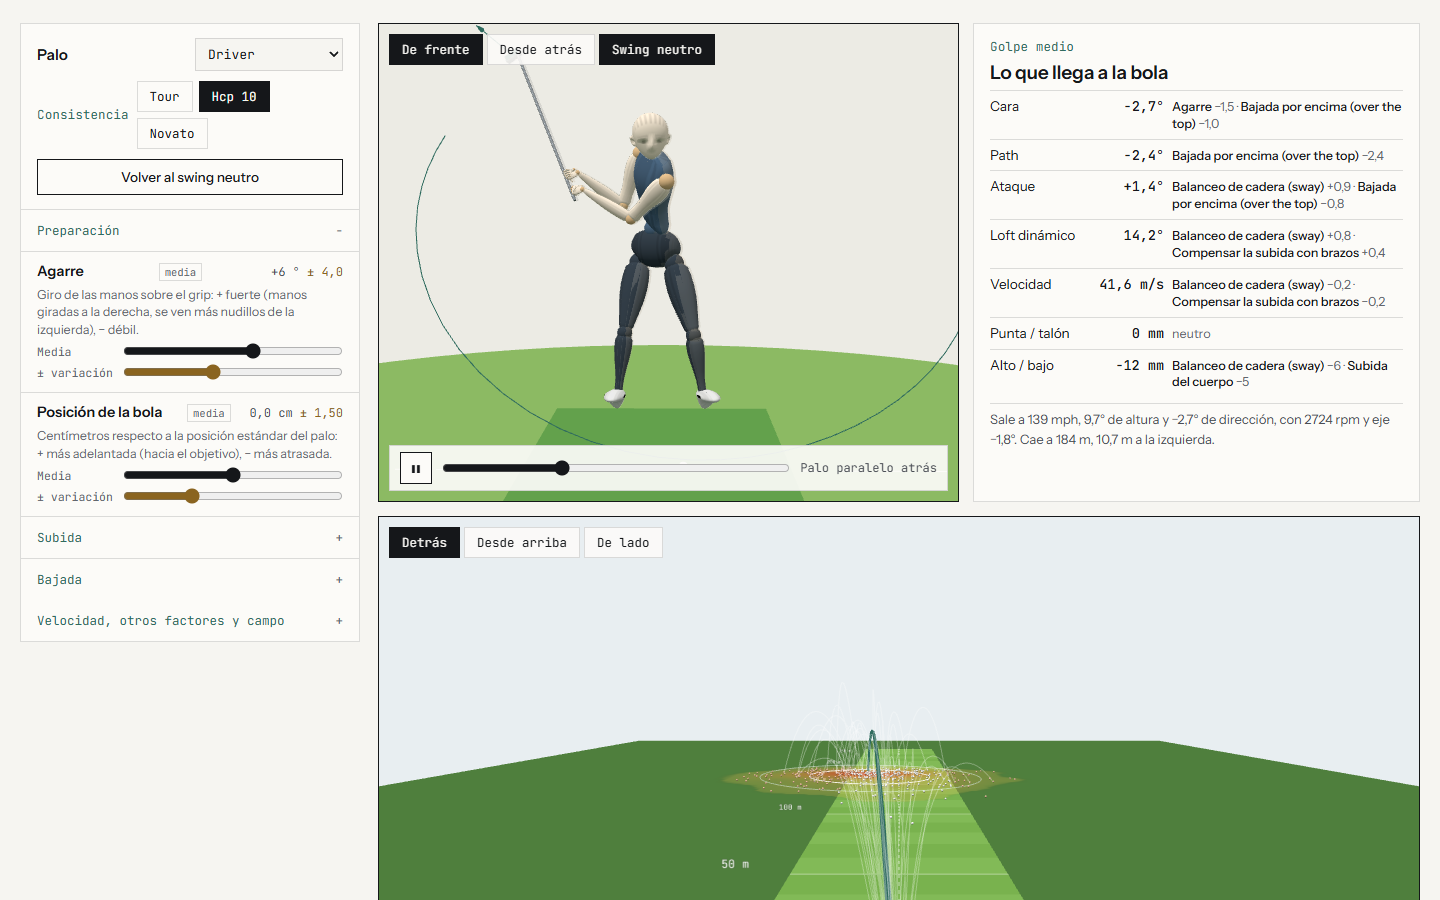Screen dimensions: 1440x900
Task: Click the Ataque value +1,4°
Action: click(x=1143, y=186)
